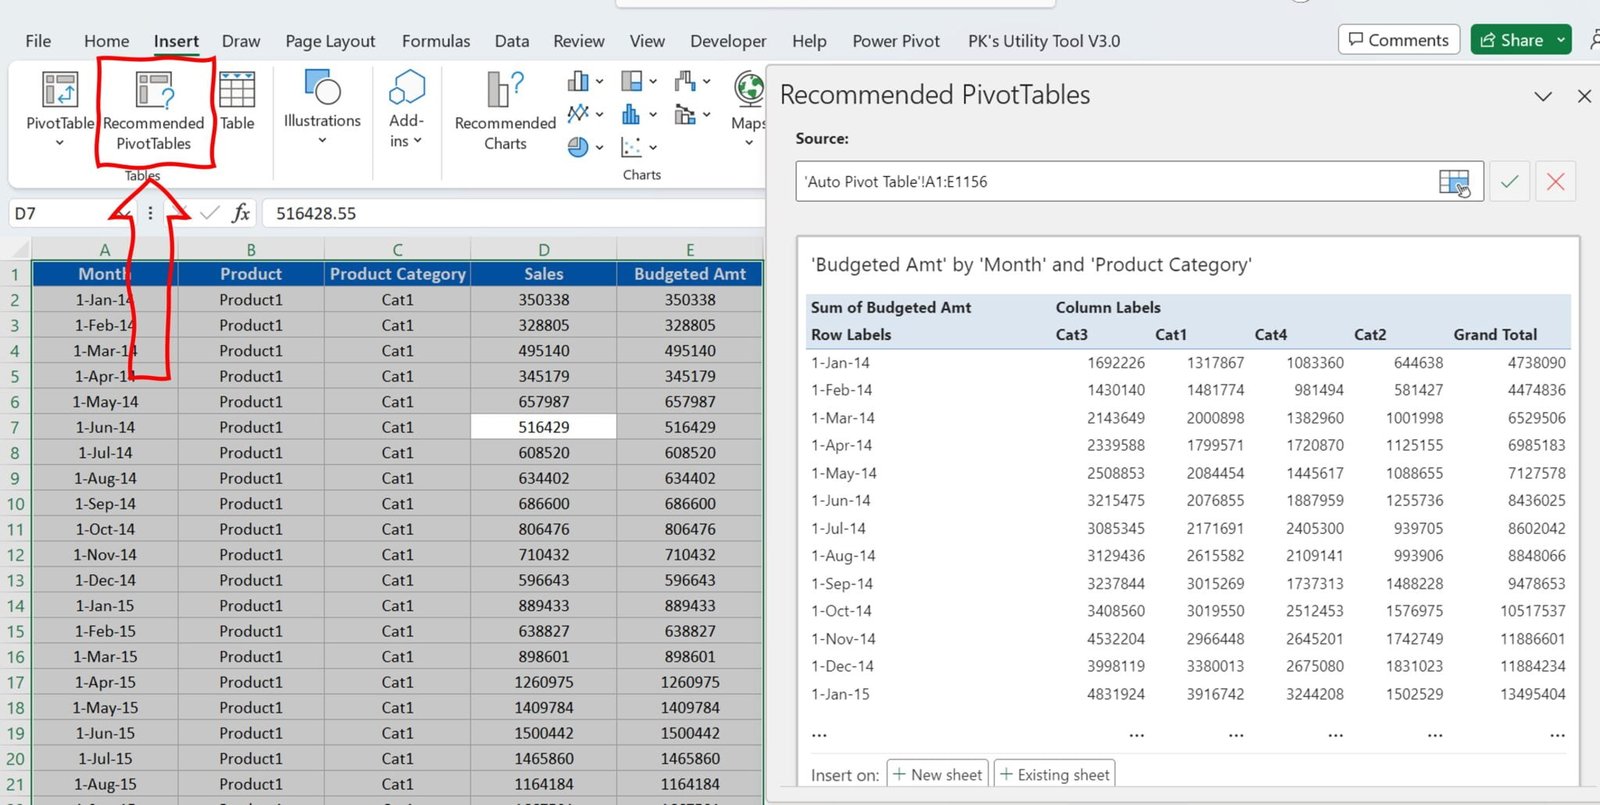This screenshot has width=1600, height=805.
Task: Insert a Hierarchy (treemap) chart
Action: tap(631, 81)
